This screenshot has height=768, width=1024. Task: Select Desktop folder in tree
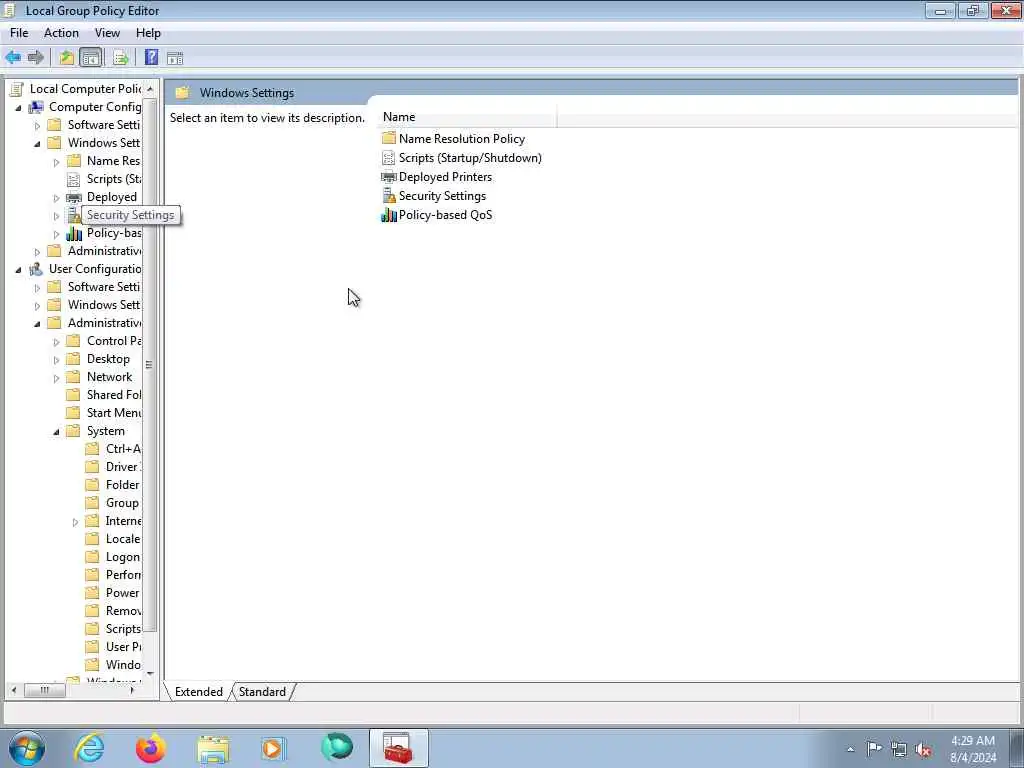coord(108,359)
